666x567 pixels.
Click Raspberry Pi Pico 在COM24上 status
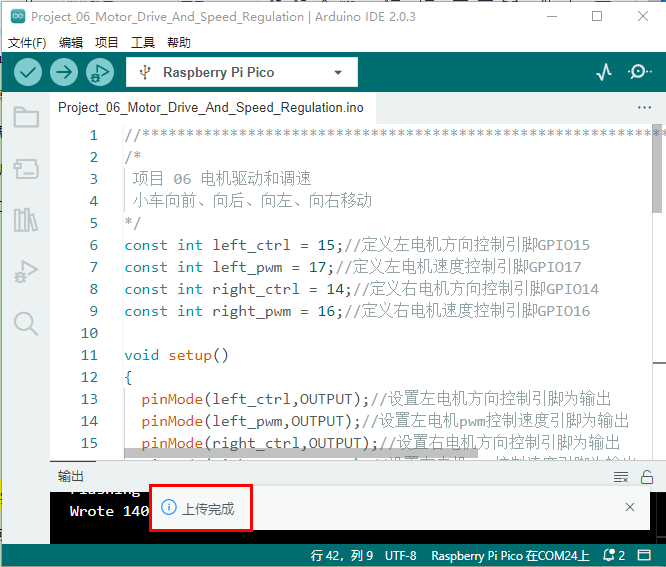[x=511, y=556]
